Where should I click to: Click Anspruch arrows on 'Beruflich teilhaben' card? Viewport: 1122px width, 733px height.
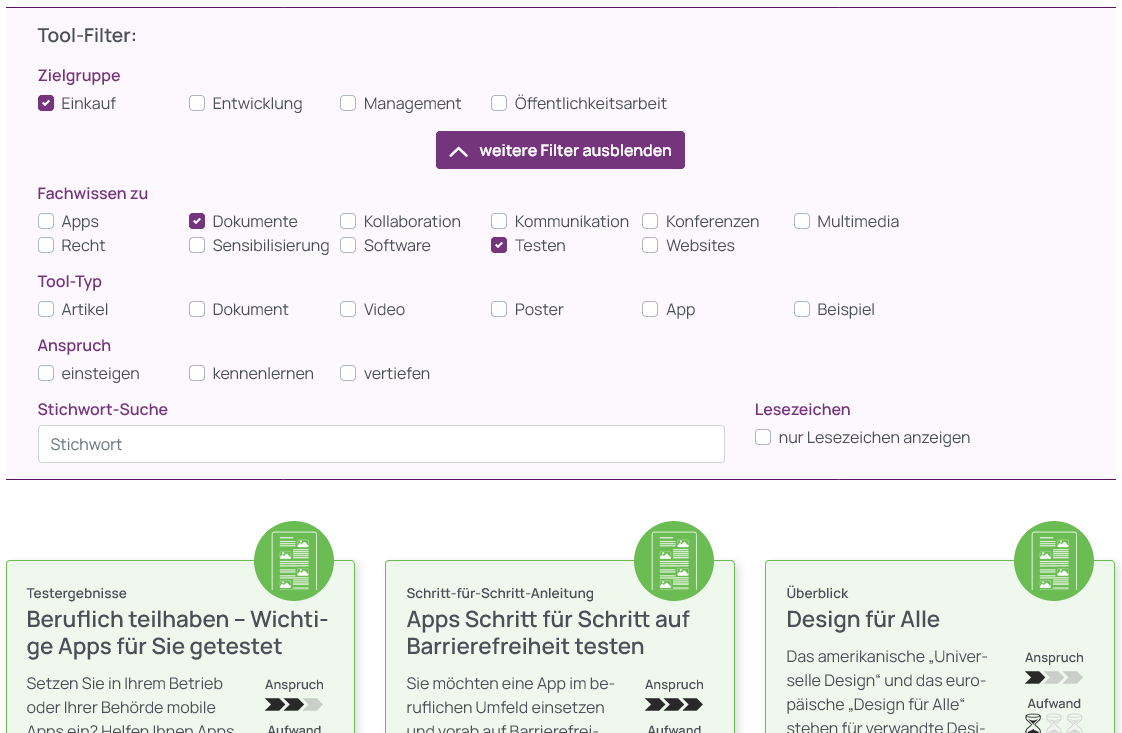pos(294,704)
